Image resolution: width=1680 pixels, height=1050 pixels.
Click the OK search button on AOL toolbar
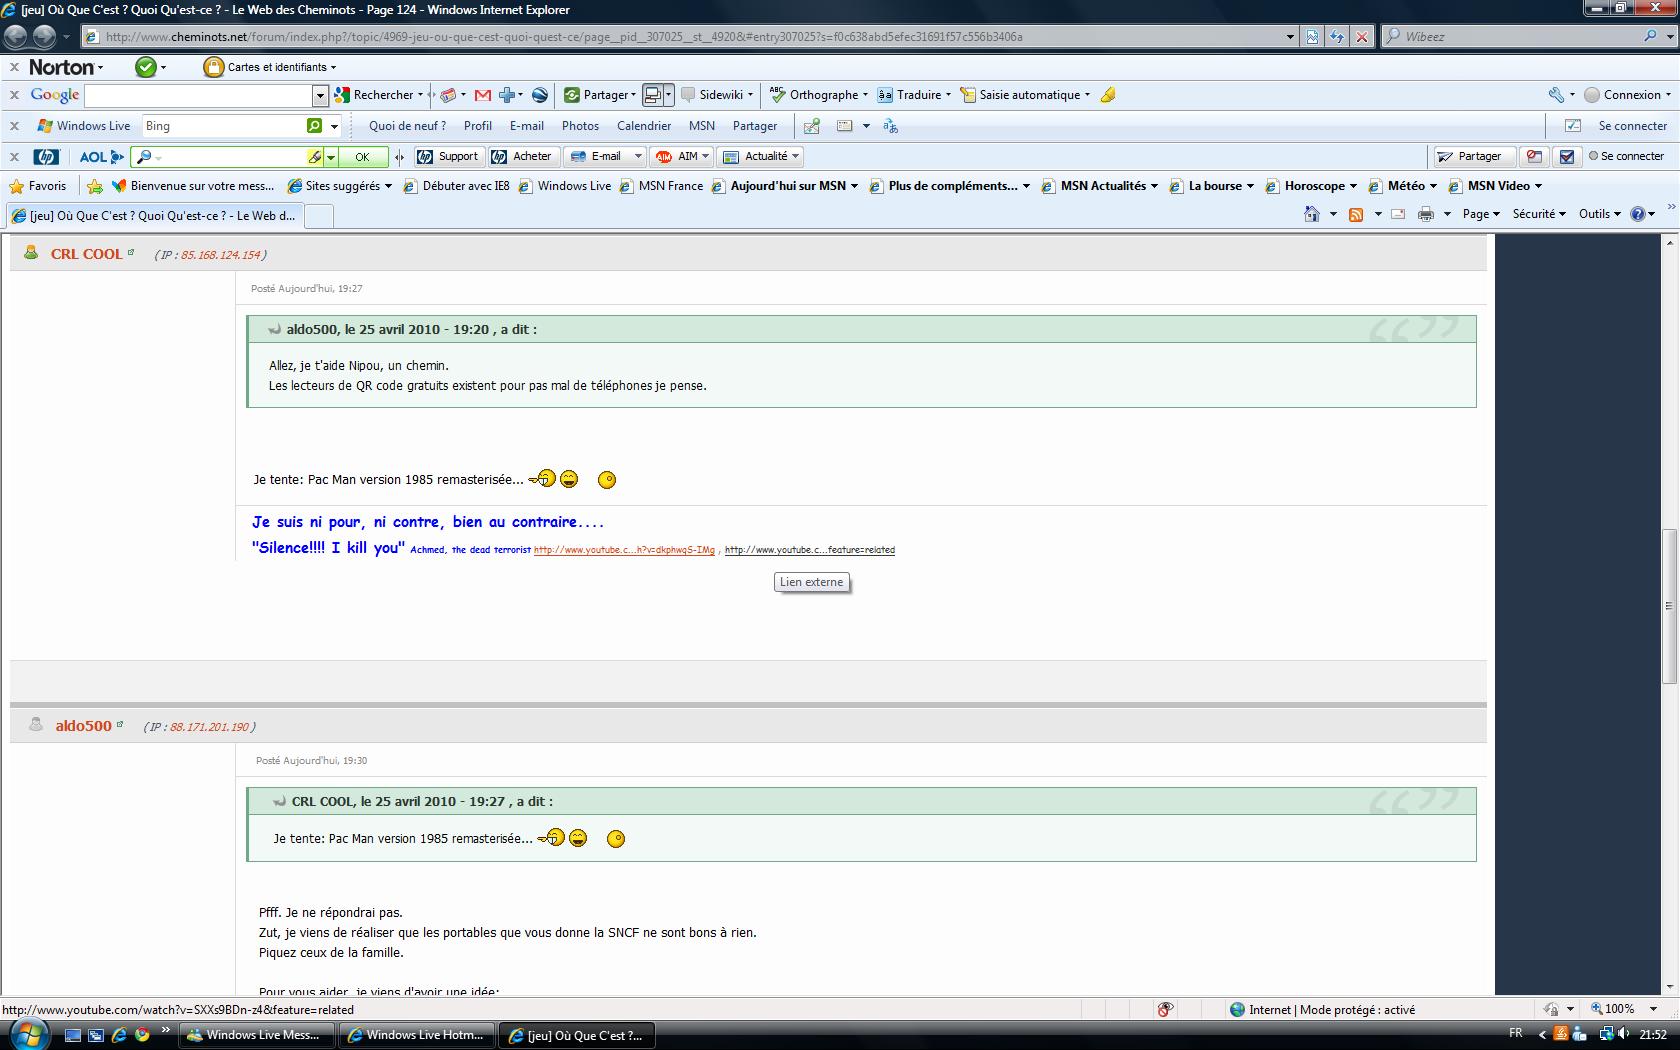tap(362, 157)
